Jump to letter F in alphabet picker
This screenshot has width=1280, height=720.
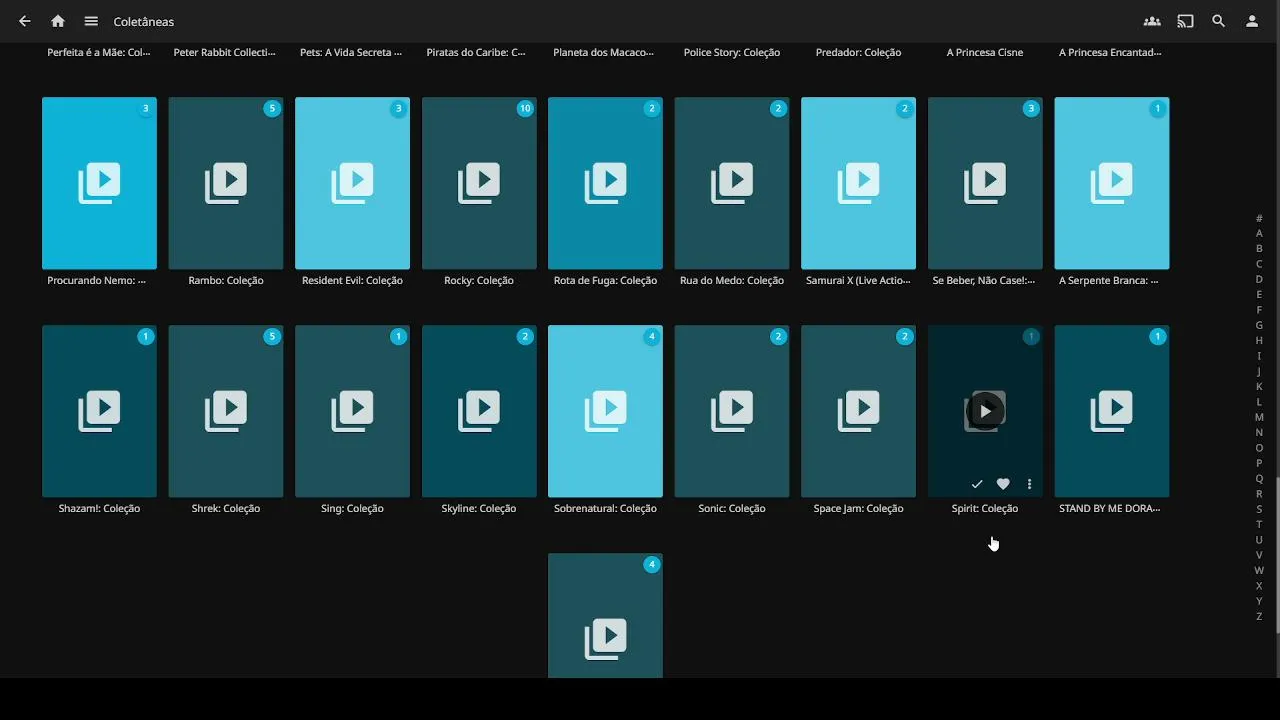click(1259, 310)
